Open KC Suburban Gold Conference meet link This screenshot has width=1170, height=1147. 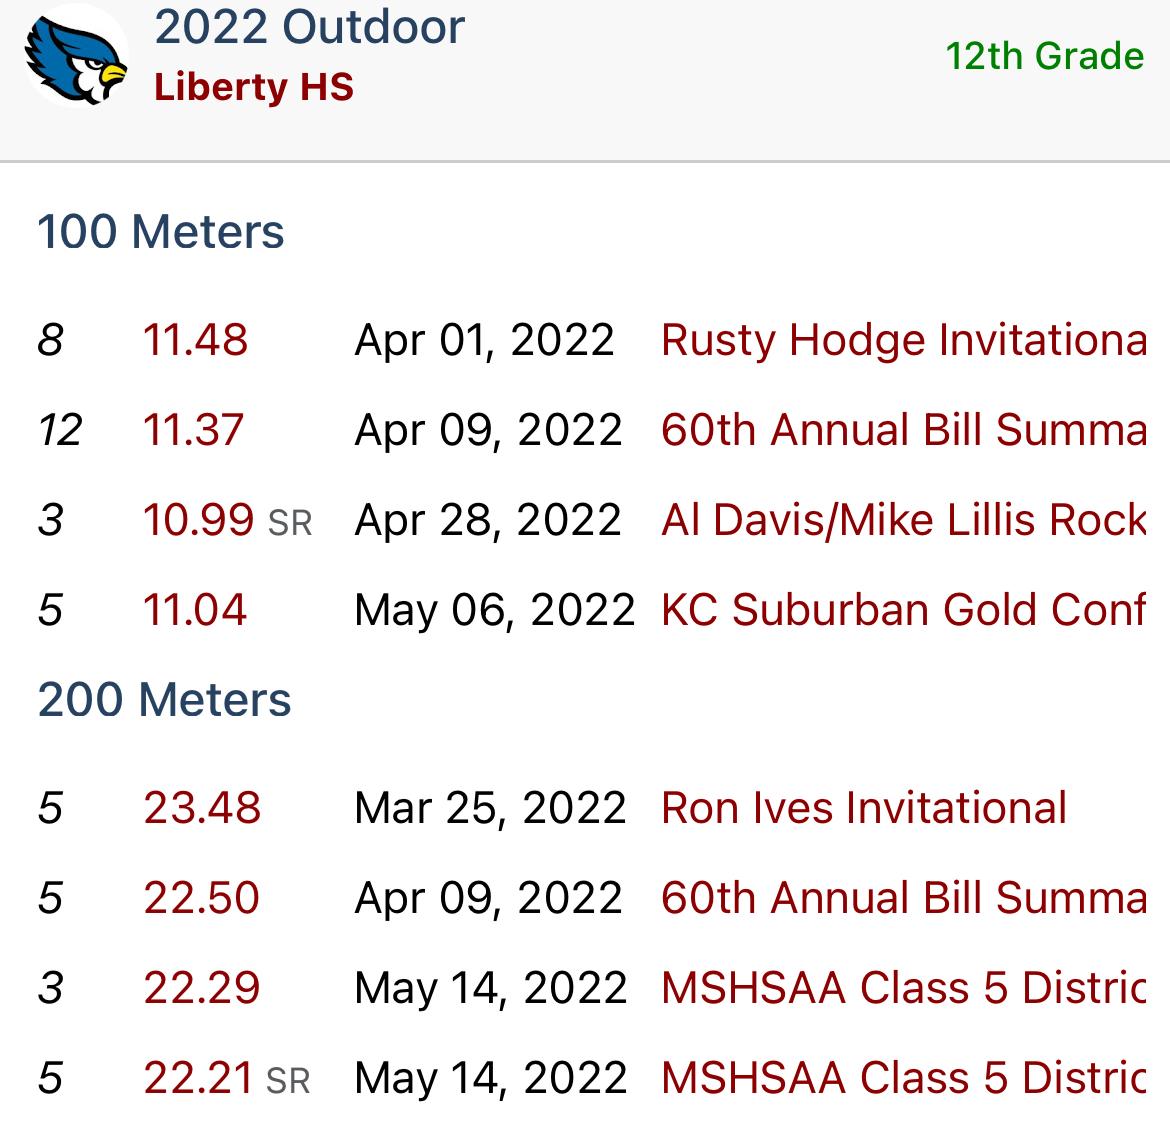pos(904,610)
